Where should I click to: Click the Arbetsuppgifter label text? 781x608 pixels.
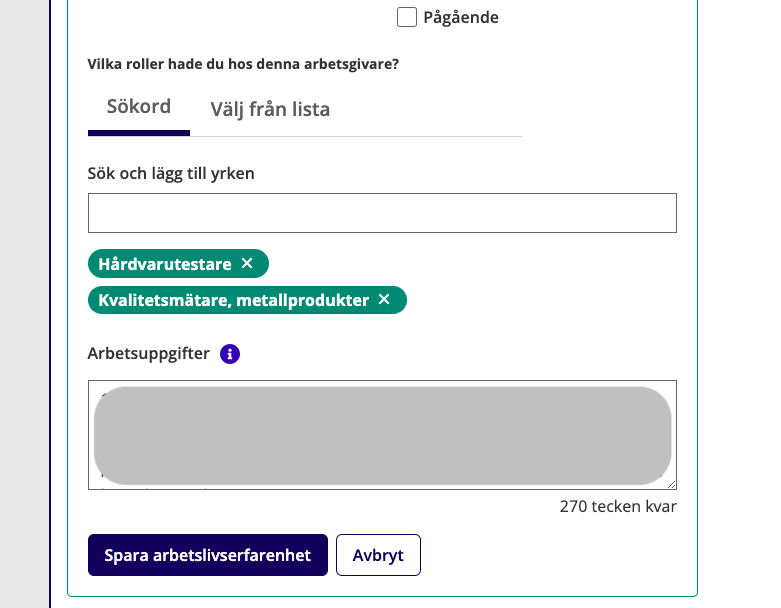(x=149, y=353)
